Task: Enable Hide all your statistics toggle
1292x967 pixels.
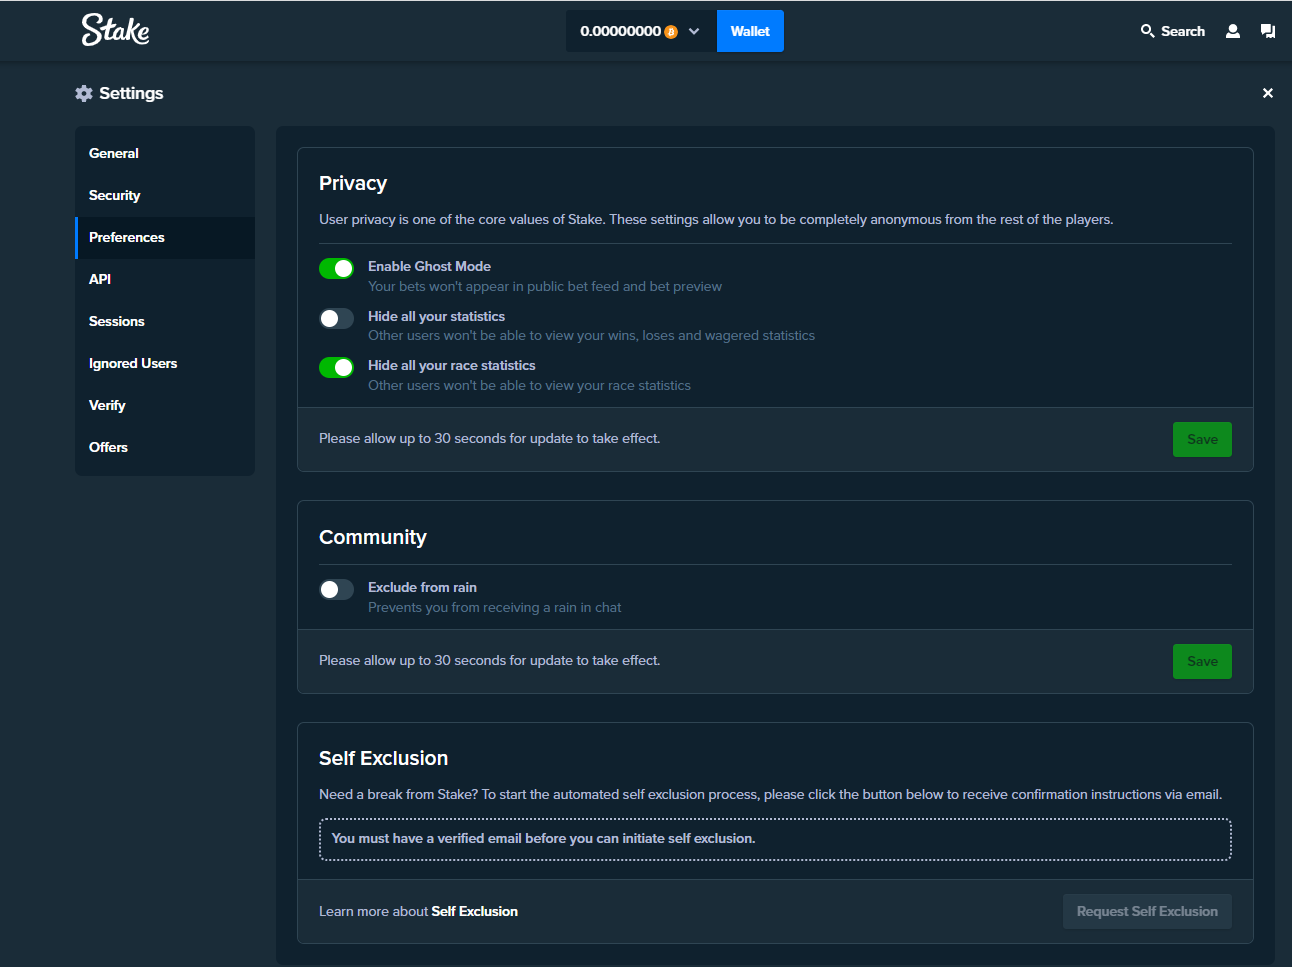Action: [x=336, y=318]
